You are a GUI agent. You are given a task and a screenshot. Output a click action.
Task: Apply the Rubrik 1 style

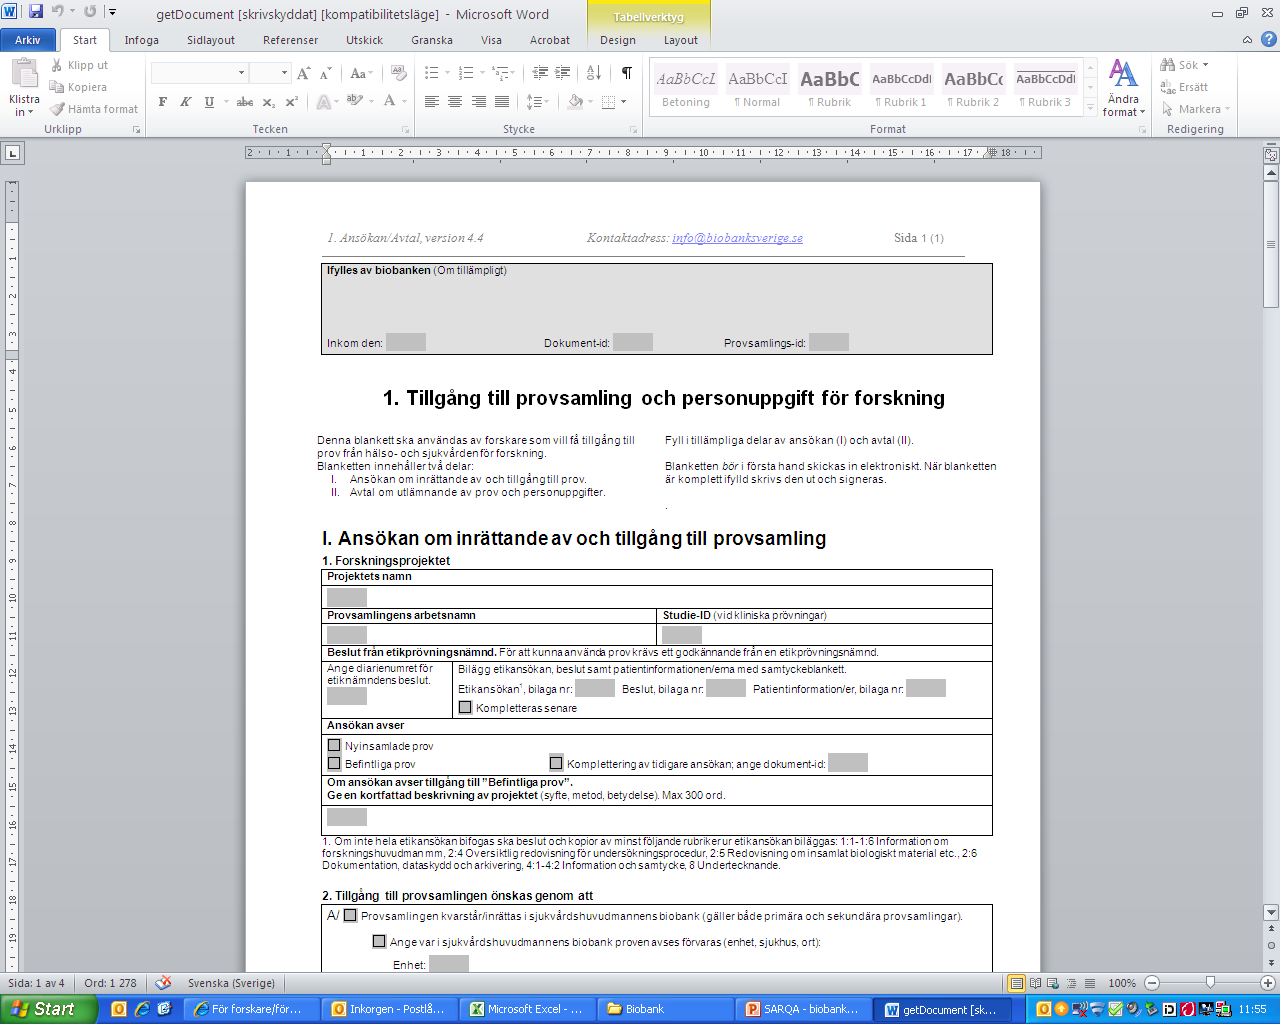click(x=901, y=88)
